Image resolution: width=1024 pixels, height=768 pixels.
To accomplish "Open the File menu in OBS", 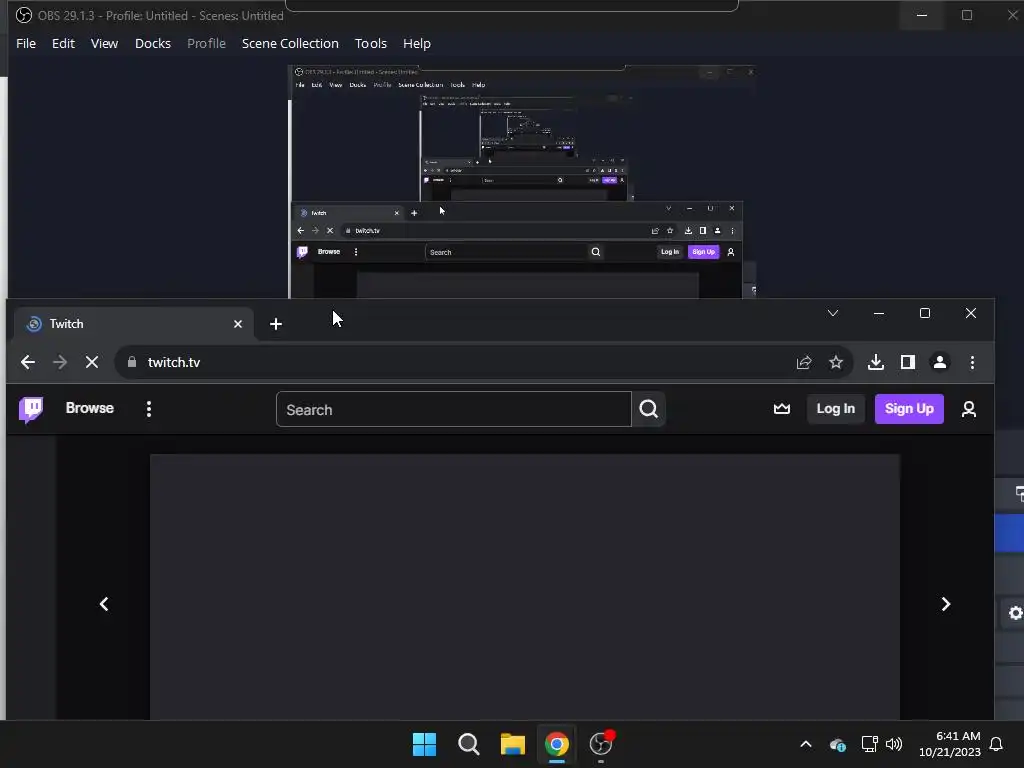I will pyautogui.click(x=26, y=43).
